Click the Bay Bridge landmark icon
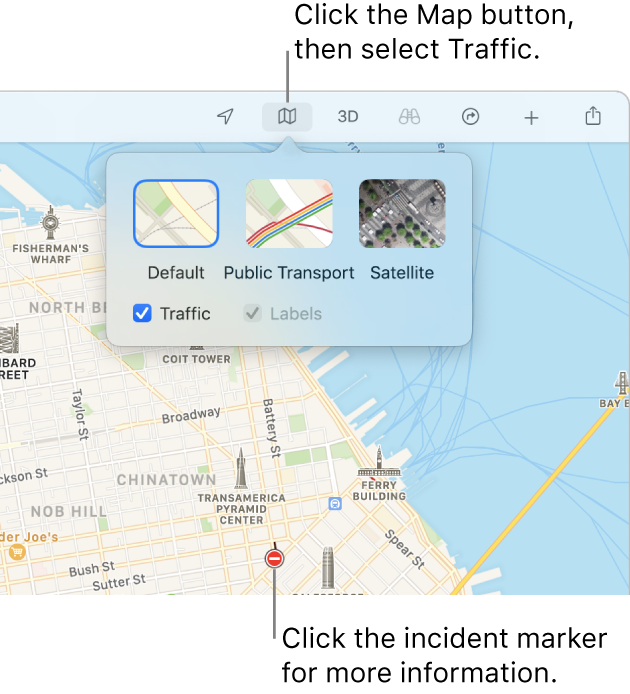The height and width of the screenshot is (694, 630). coord(622,383)
